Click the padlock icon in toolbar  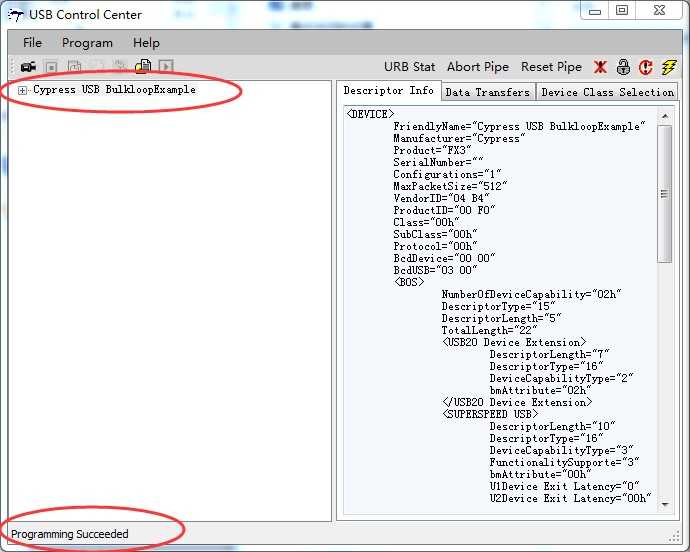click(623, 67)
